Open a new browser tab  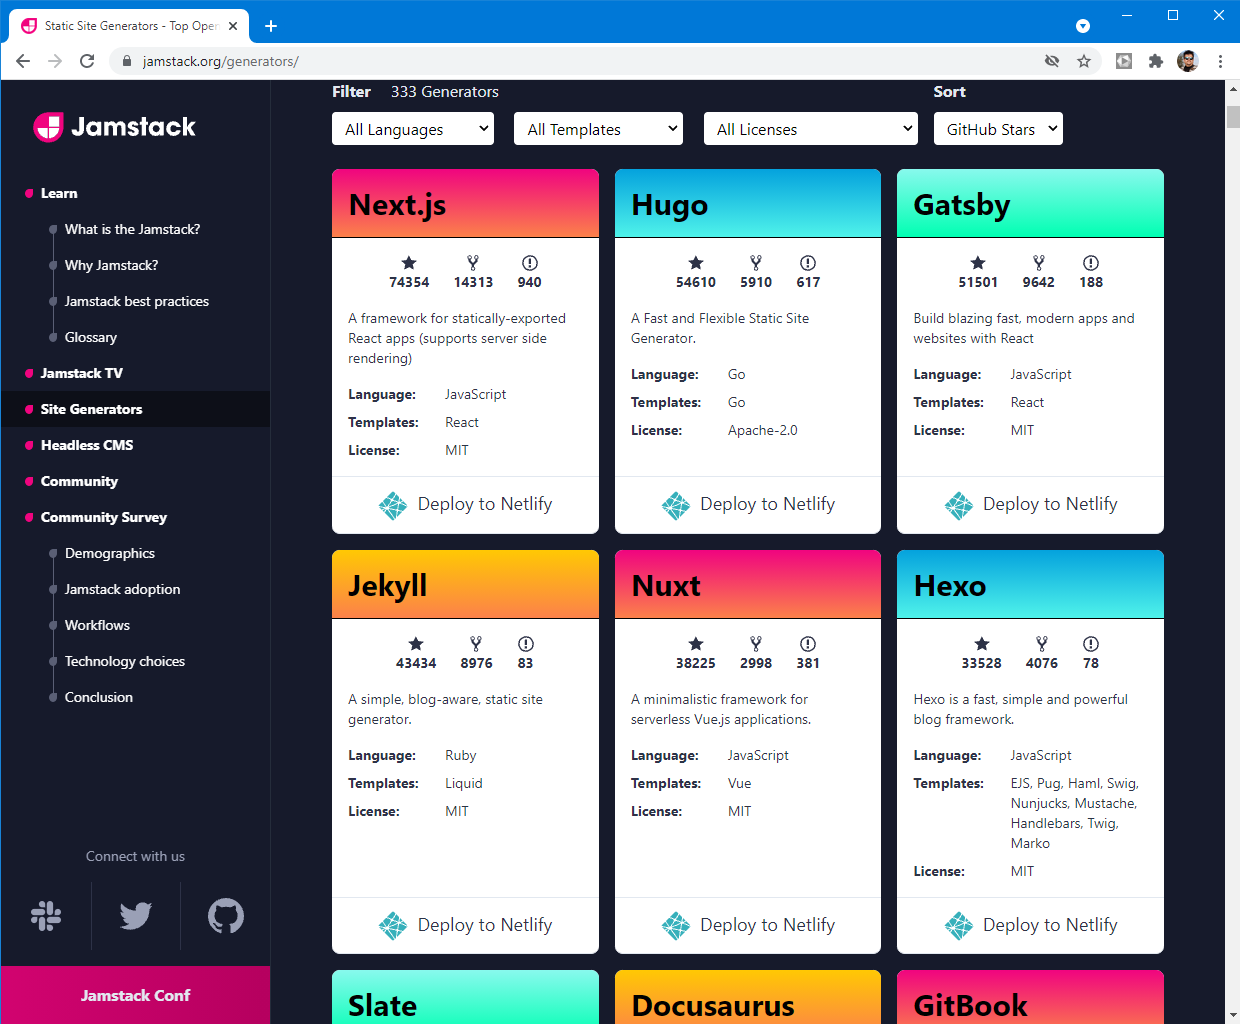click(x=271, y=26)
